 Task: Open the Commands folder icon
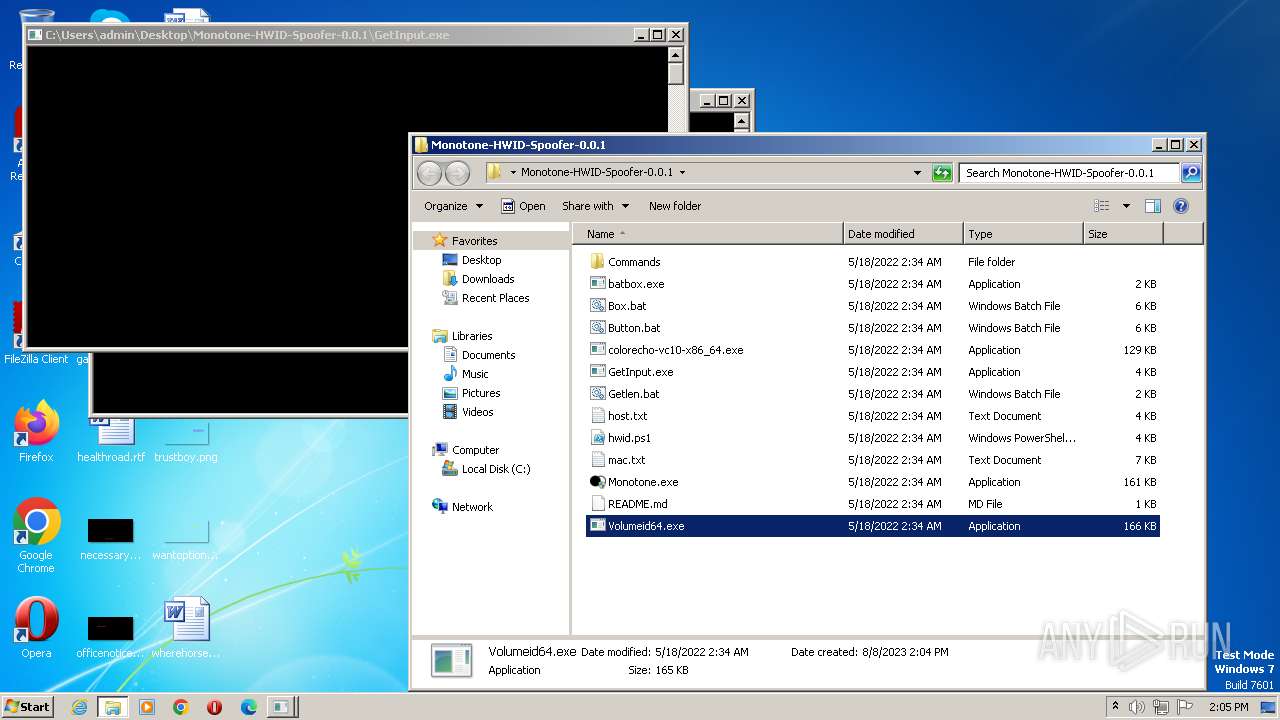pyautogui.click(x=598, y=262)
